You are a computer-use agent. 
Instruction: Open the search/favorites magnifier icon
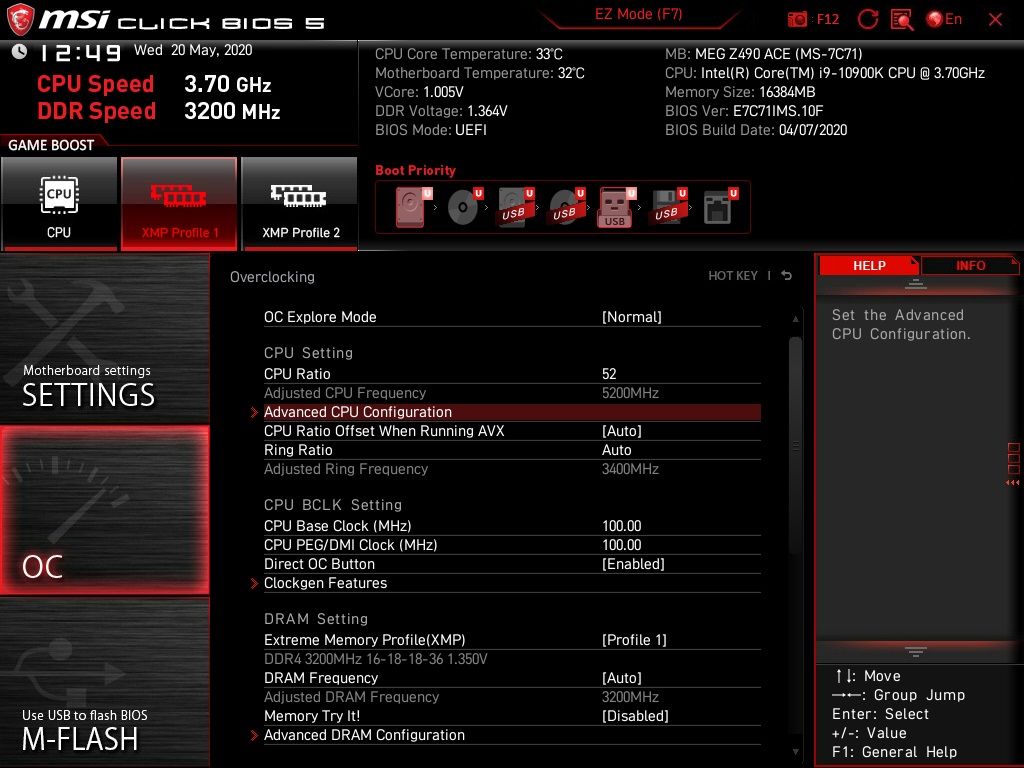902,18
